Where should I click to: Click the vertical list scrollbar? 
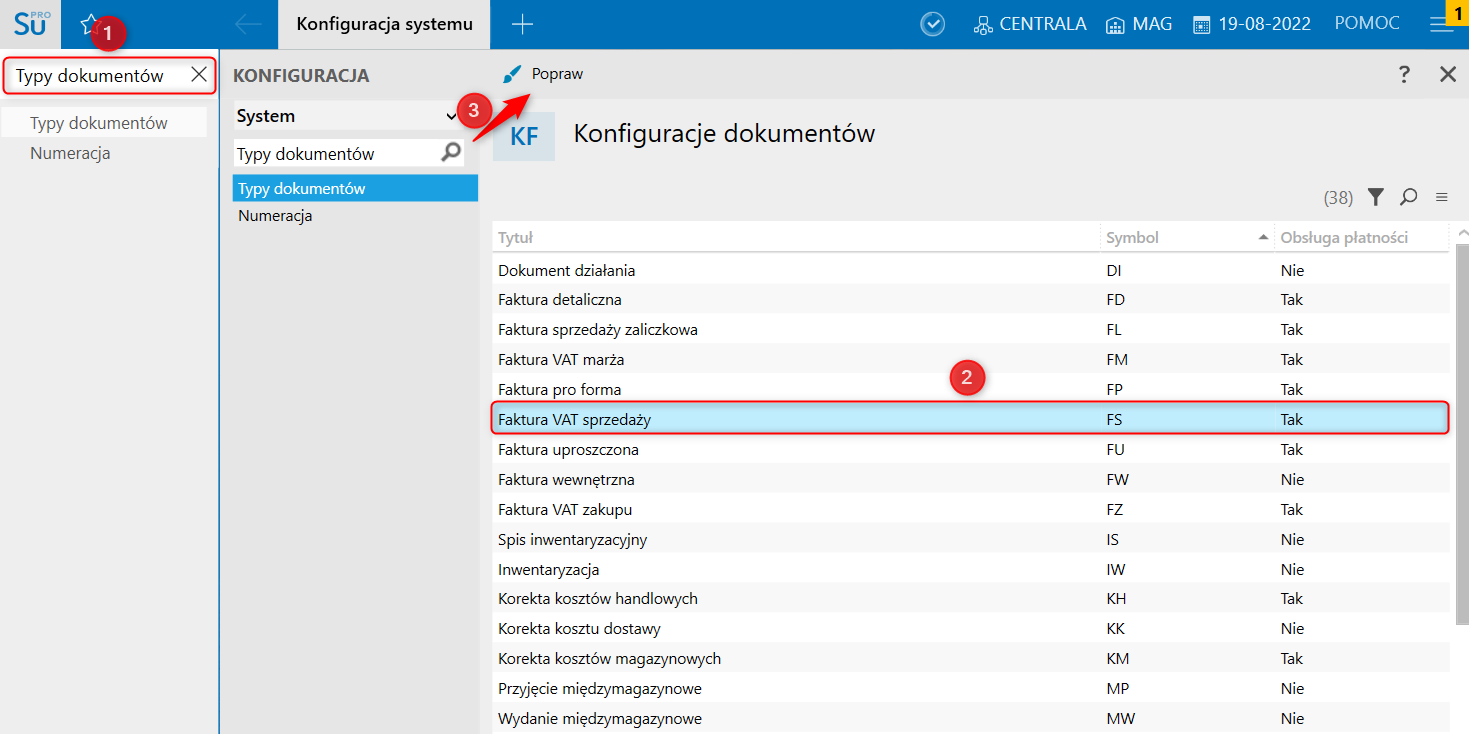1462,435
